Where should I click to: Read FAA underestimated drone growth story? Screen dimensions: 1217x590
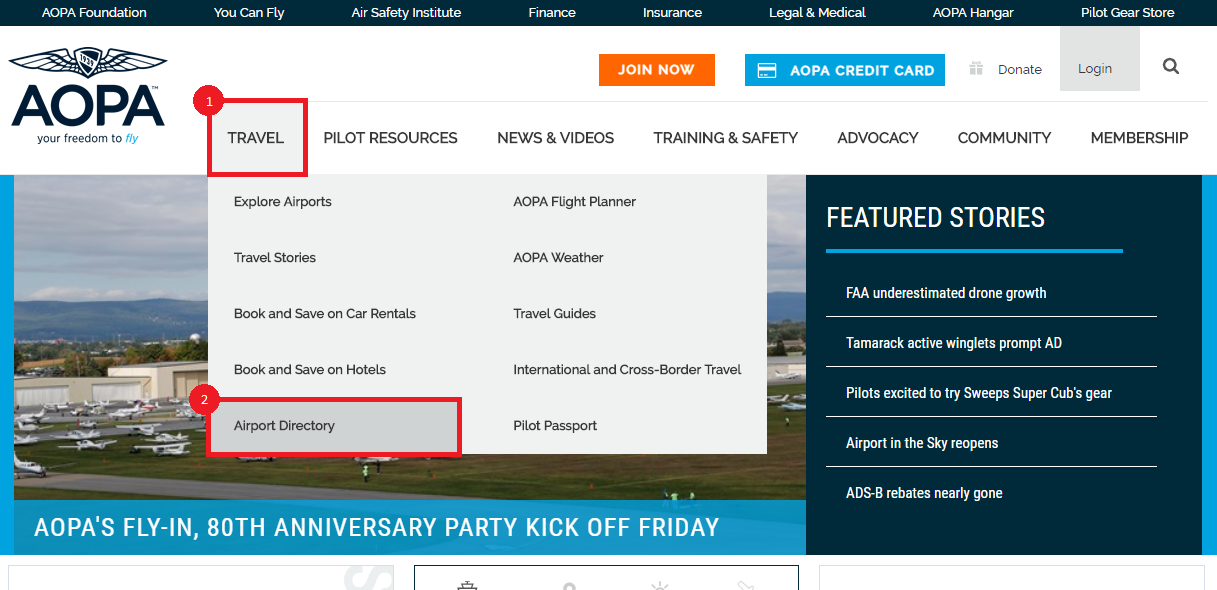[x=946, y=293]
